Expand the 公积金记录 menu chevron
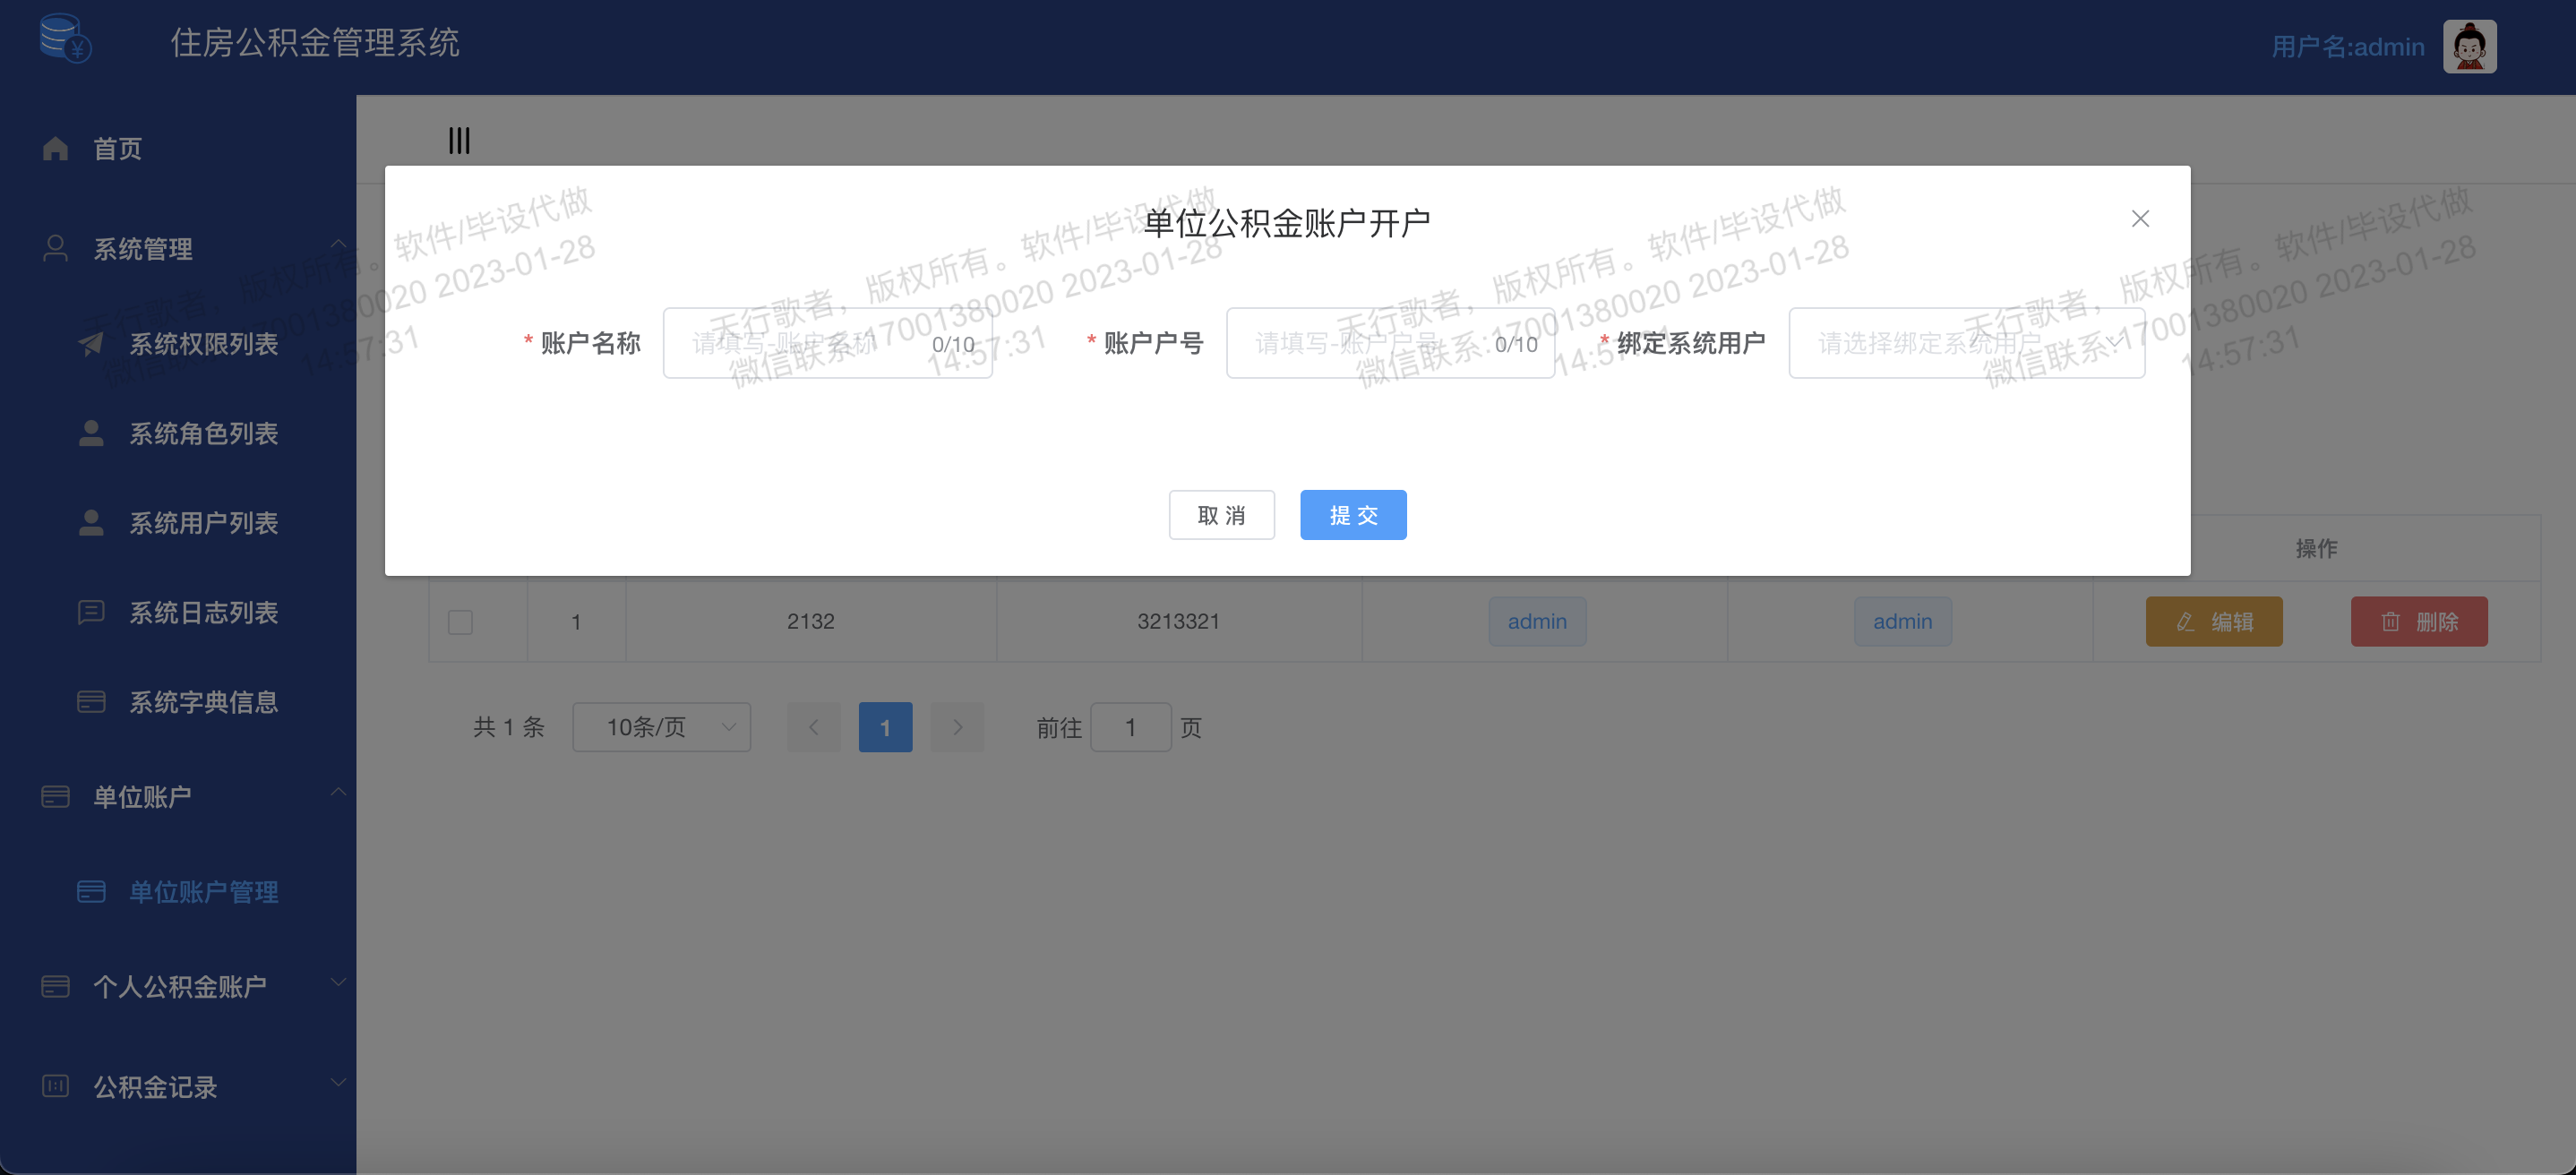 tap(338, 1082)
